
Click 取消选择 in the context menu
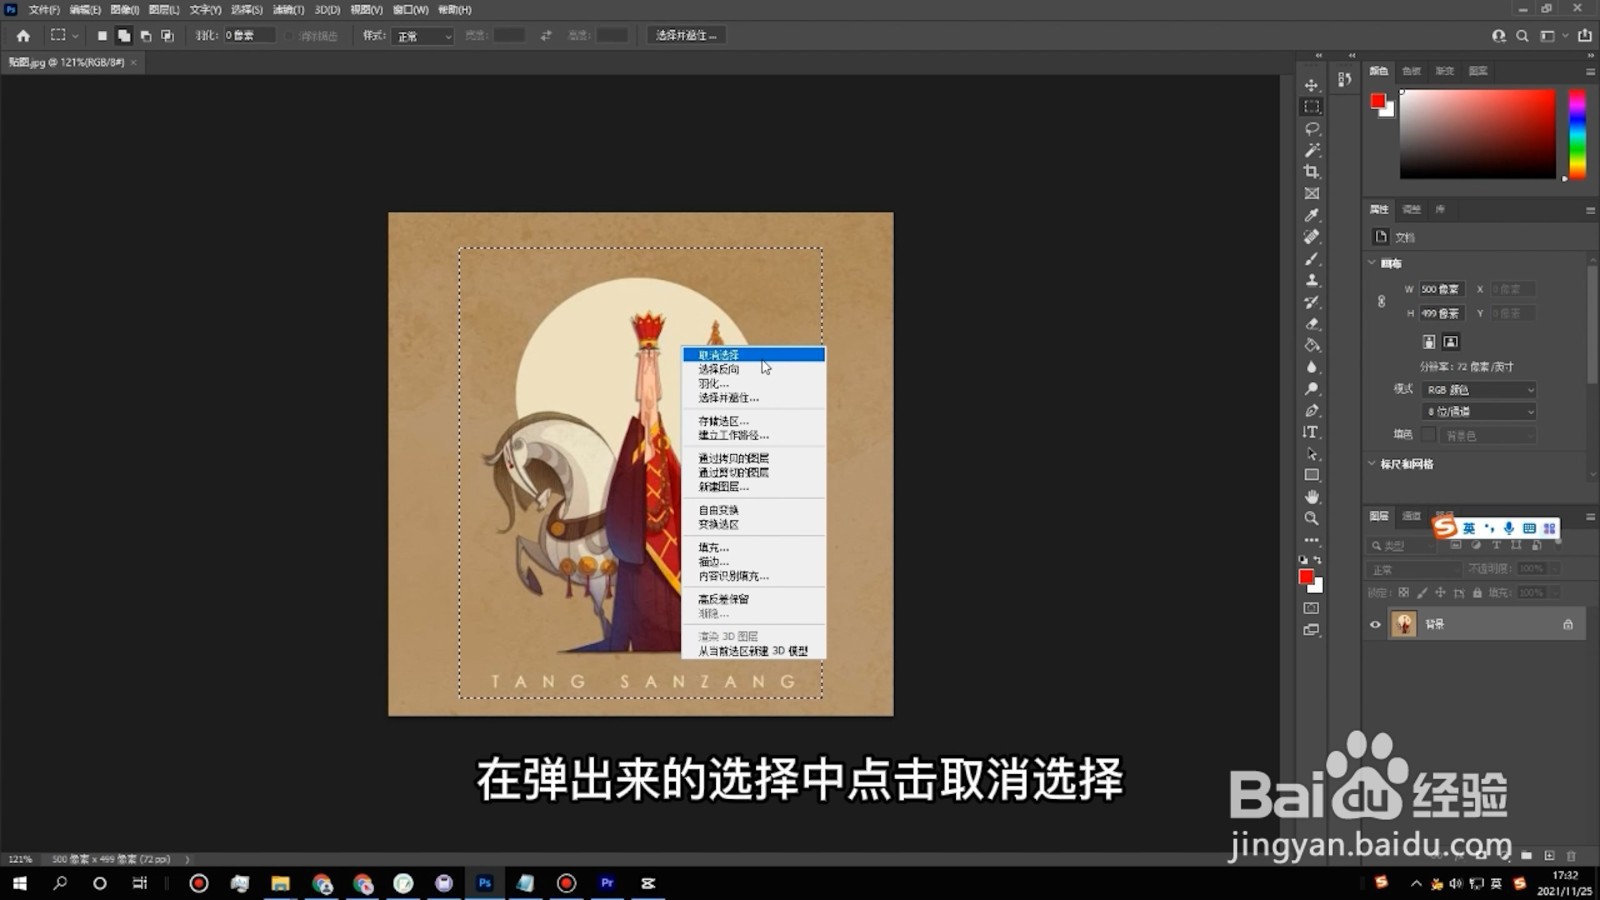754,355
